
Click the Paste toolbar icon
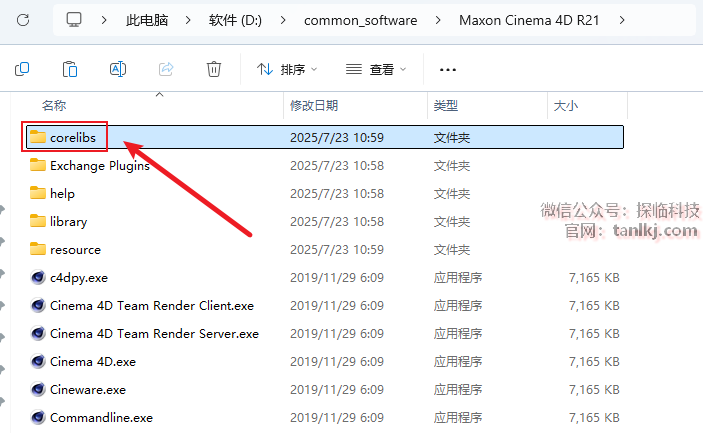(70, 69)
